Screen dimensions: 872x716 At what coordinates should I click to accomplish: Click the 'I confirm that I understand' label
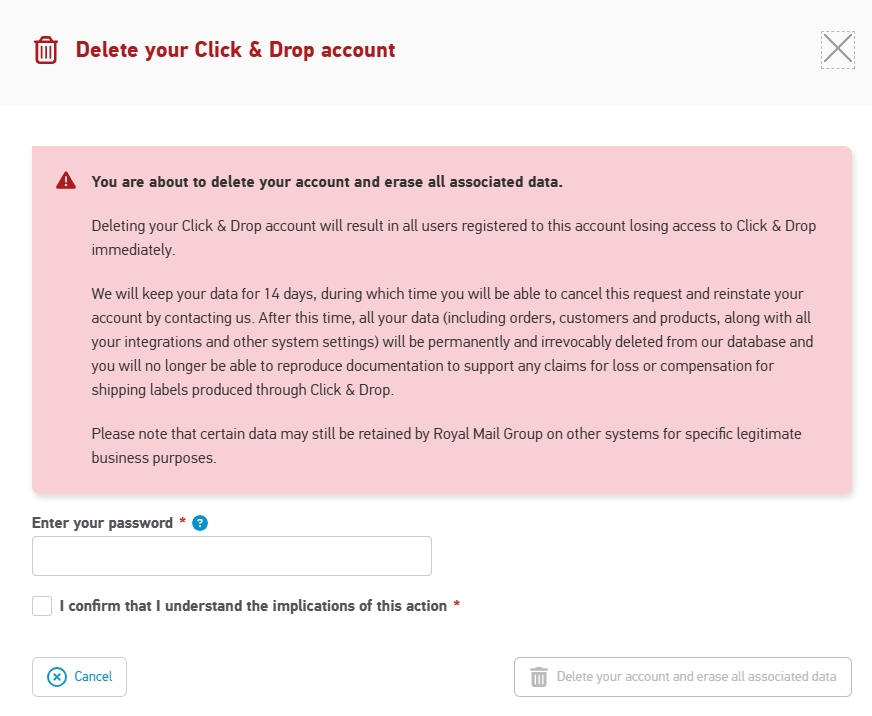(x=253, y=606)
